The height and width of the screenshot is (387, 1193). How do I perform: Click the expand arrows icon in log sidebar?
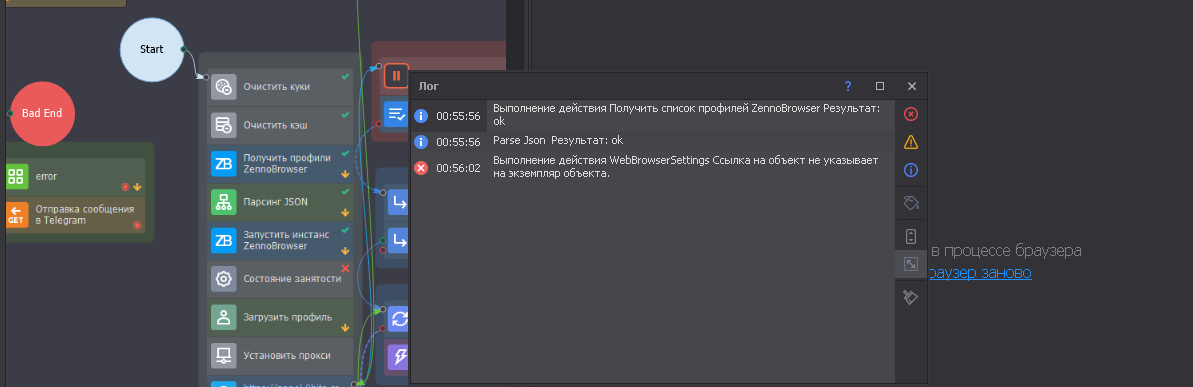[x=911, y=264]
